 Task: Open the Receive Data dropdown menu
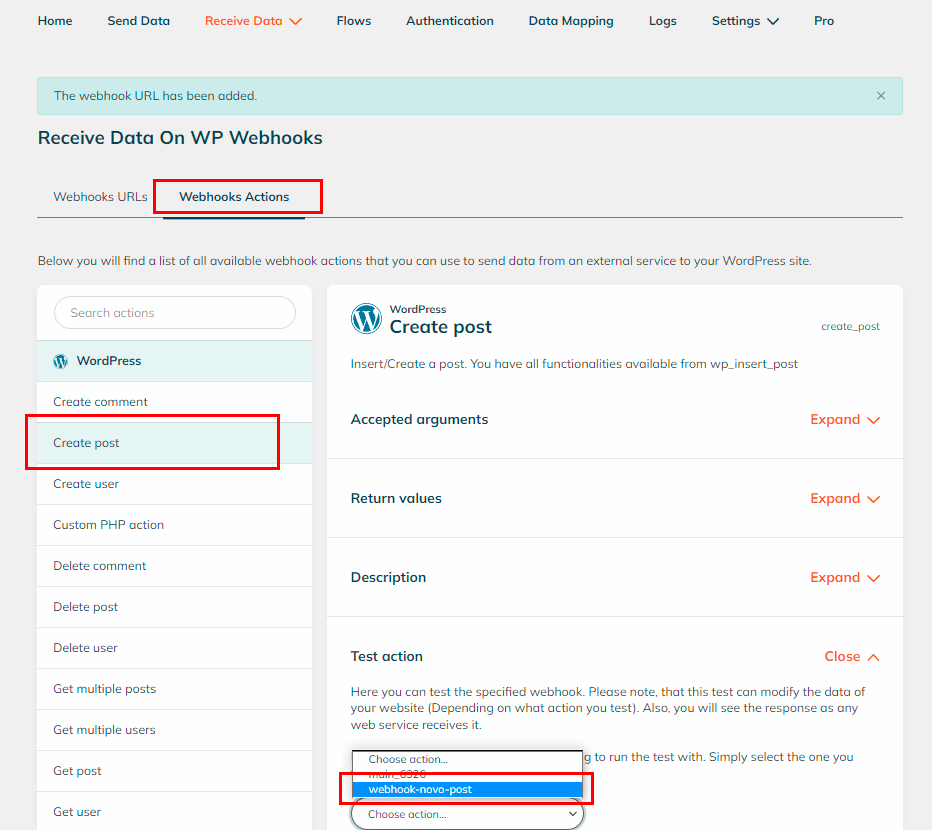click(x=253, y=21)
